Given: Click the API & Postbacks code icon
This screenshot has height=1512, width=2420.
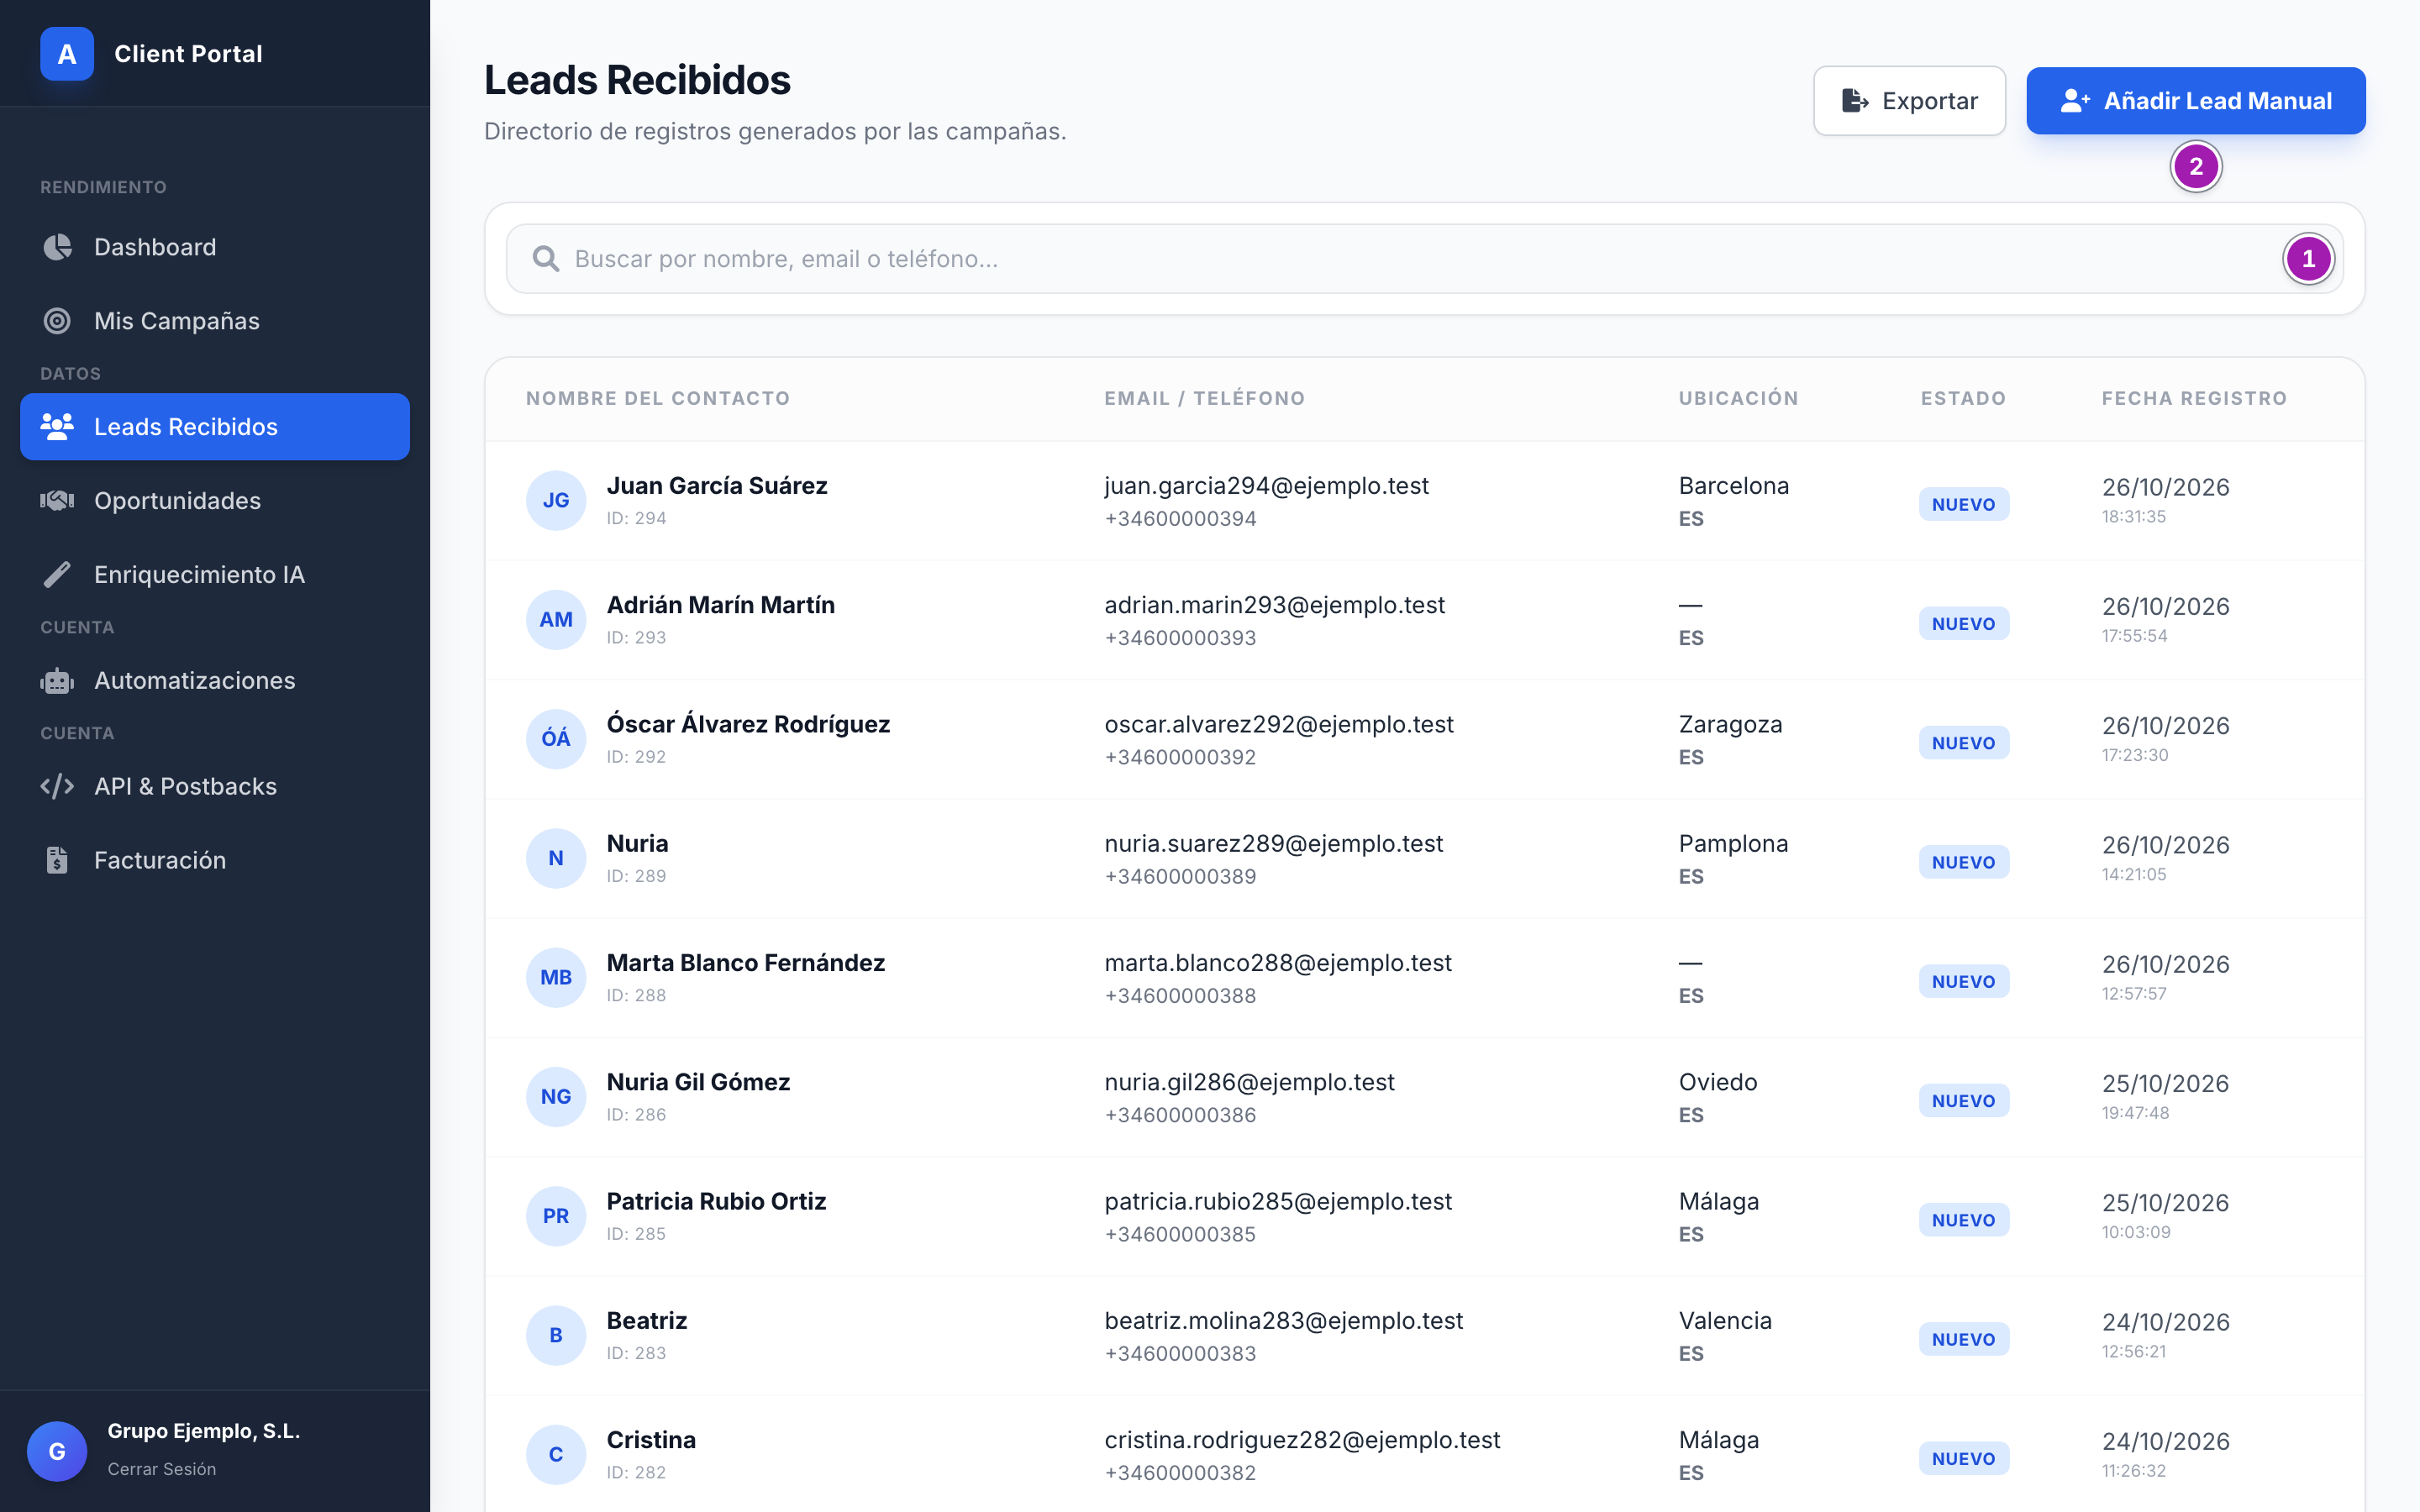Looking at the screenshot, I should (x=57, y=787).
